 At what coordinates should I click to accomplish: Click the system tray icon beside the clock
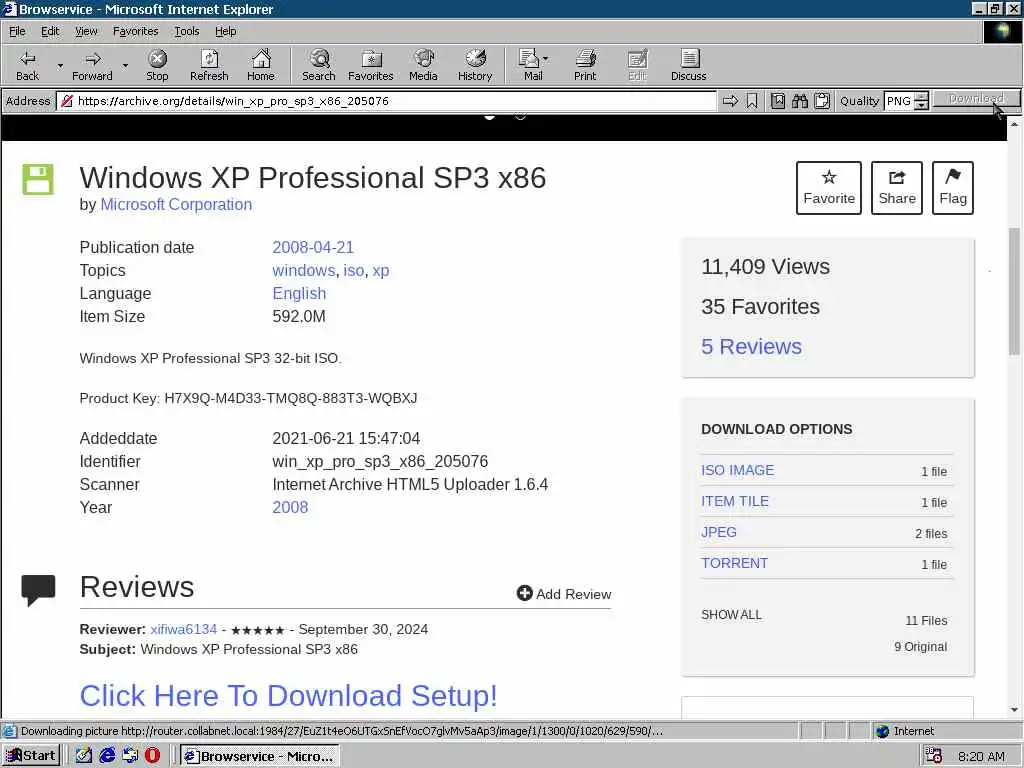tap(934, 756)
